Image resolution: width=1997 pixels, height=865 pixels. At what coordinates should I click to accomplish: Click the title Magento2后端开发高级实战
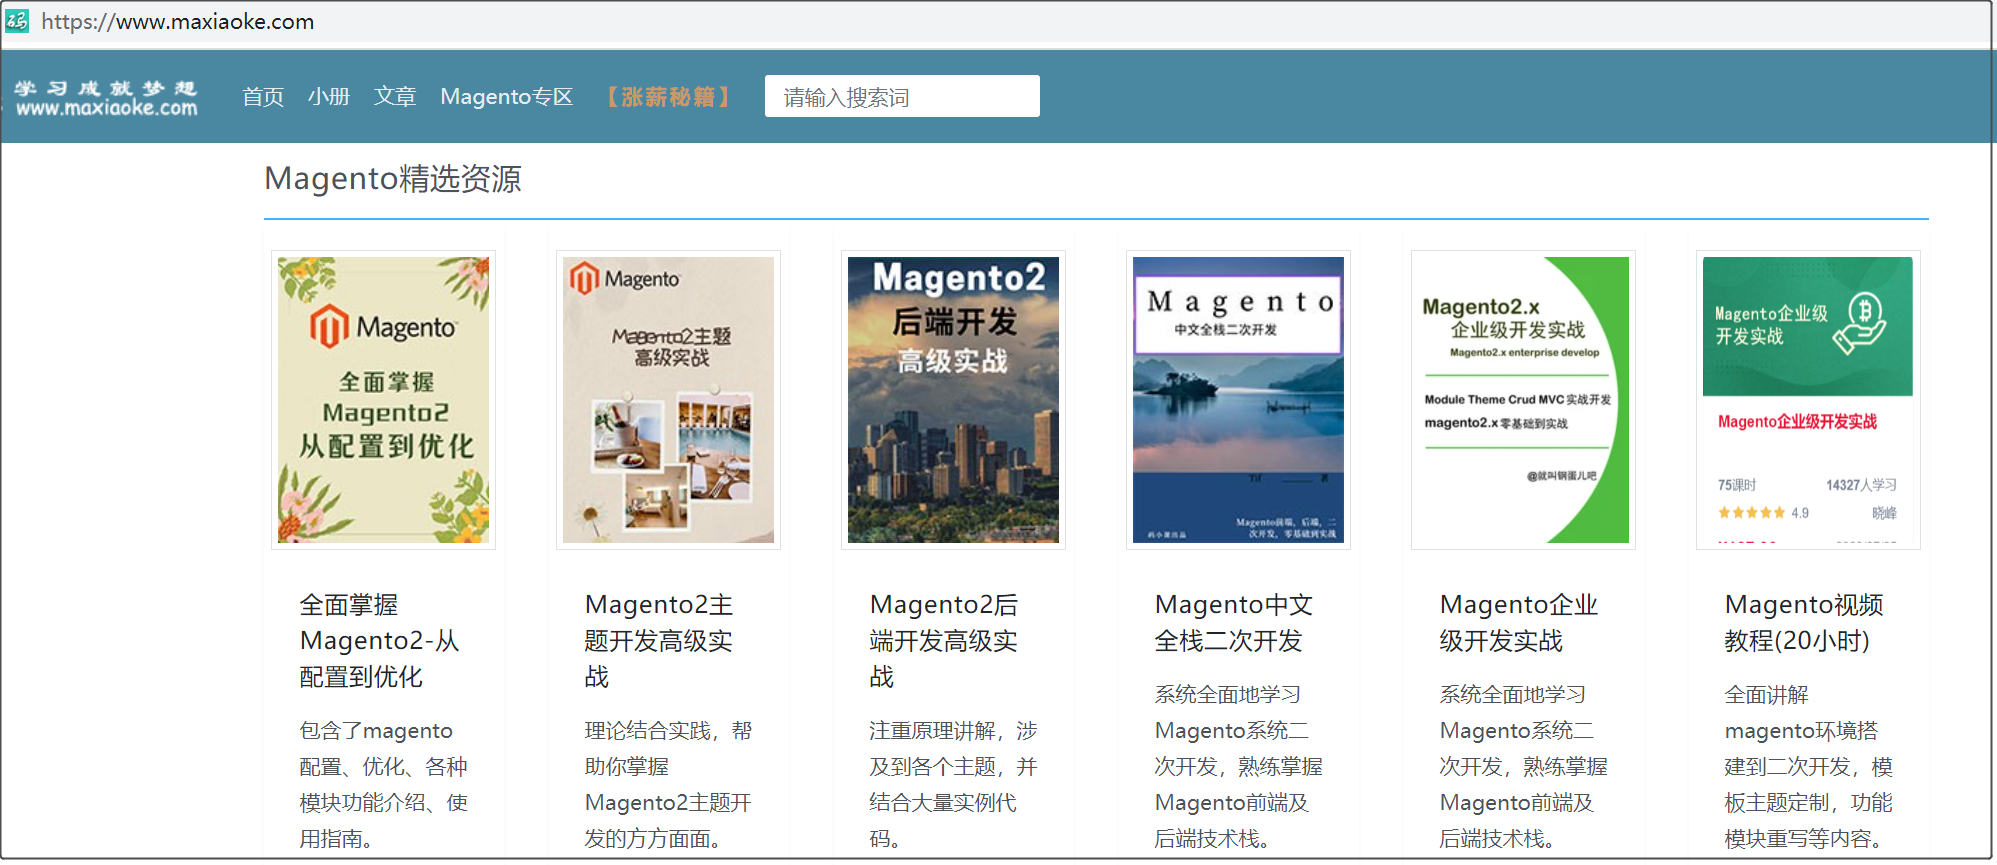(944, 641)
